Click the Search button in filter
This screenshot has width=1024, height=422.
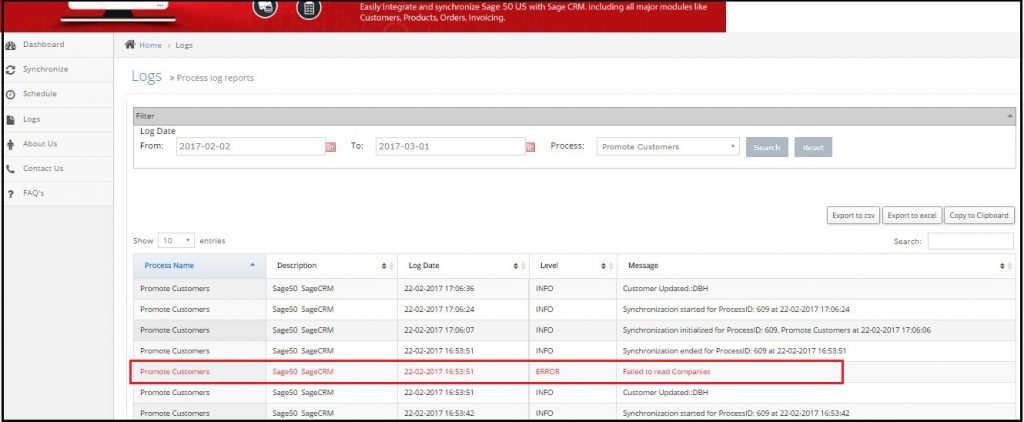tap(767, 147)
